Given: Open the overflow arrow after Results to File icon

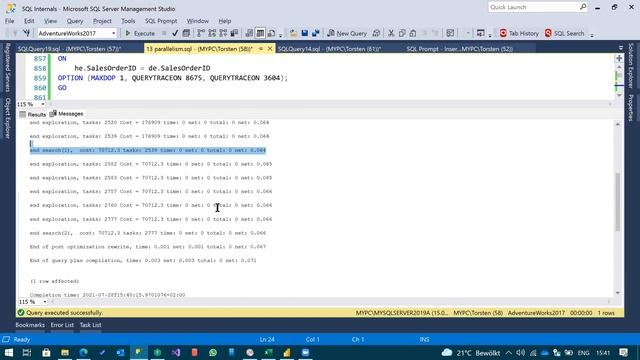Looking at the screenshot, I should coord(280,35).
